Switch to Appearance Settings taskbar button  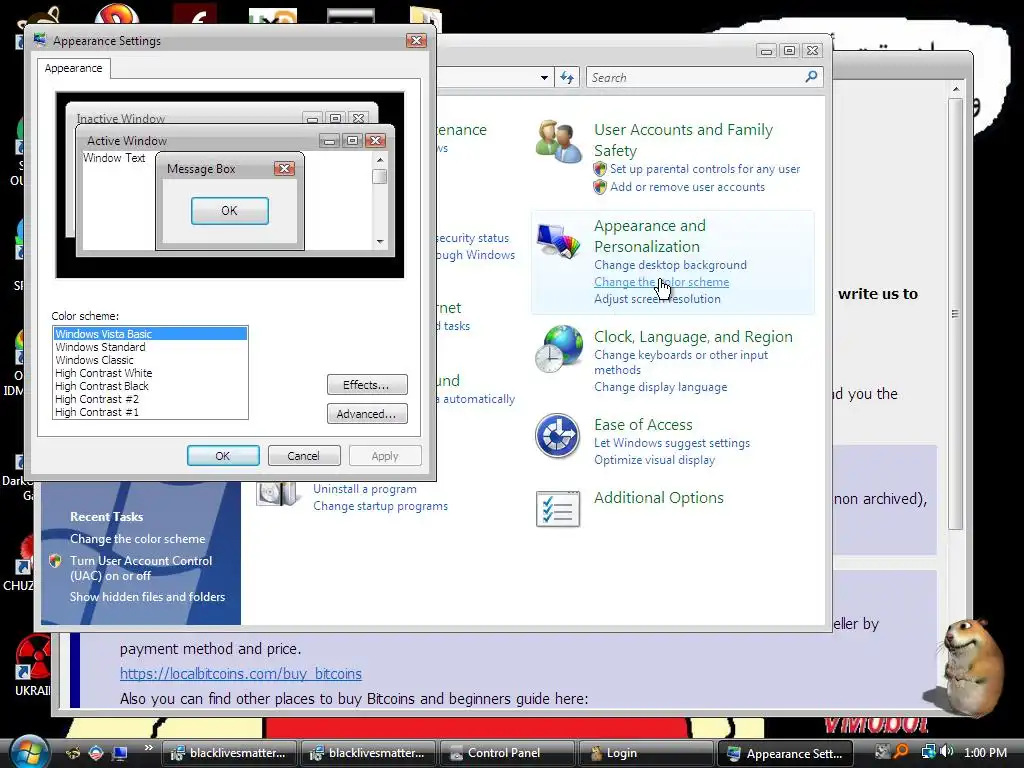(785, 753)
